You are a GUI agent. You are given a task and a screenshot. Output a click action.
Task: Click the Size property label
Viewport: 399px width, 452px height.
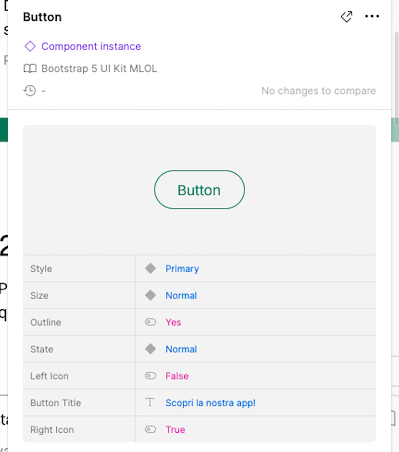(39, 296)
